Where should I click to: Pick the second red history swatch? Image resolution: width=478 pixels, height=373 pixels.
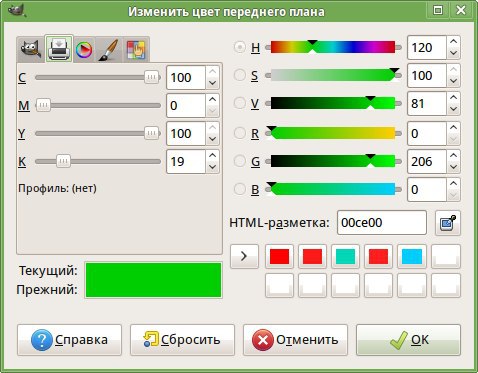tap(312, 256)
